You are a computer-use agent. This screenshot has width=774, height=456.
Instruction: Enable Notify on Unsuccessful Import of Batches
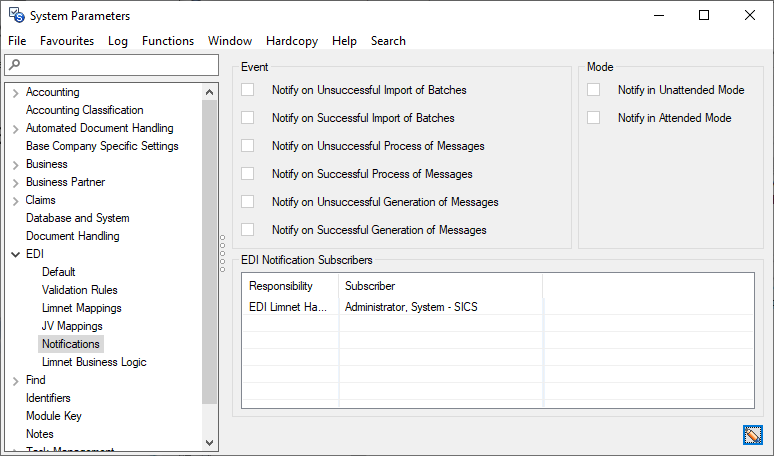pos(248,90)
